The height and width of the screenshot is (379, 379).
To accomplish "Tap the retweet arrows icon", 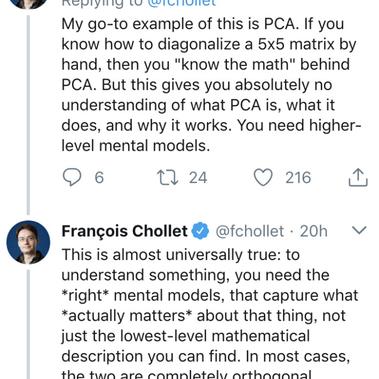I will click(x=168, y=177).
